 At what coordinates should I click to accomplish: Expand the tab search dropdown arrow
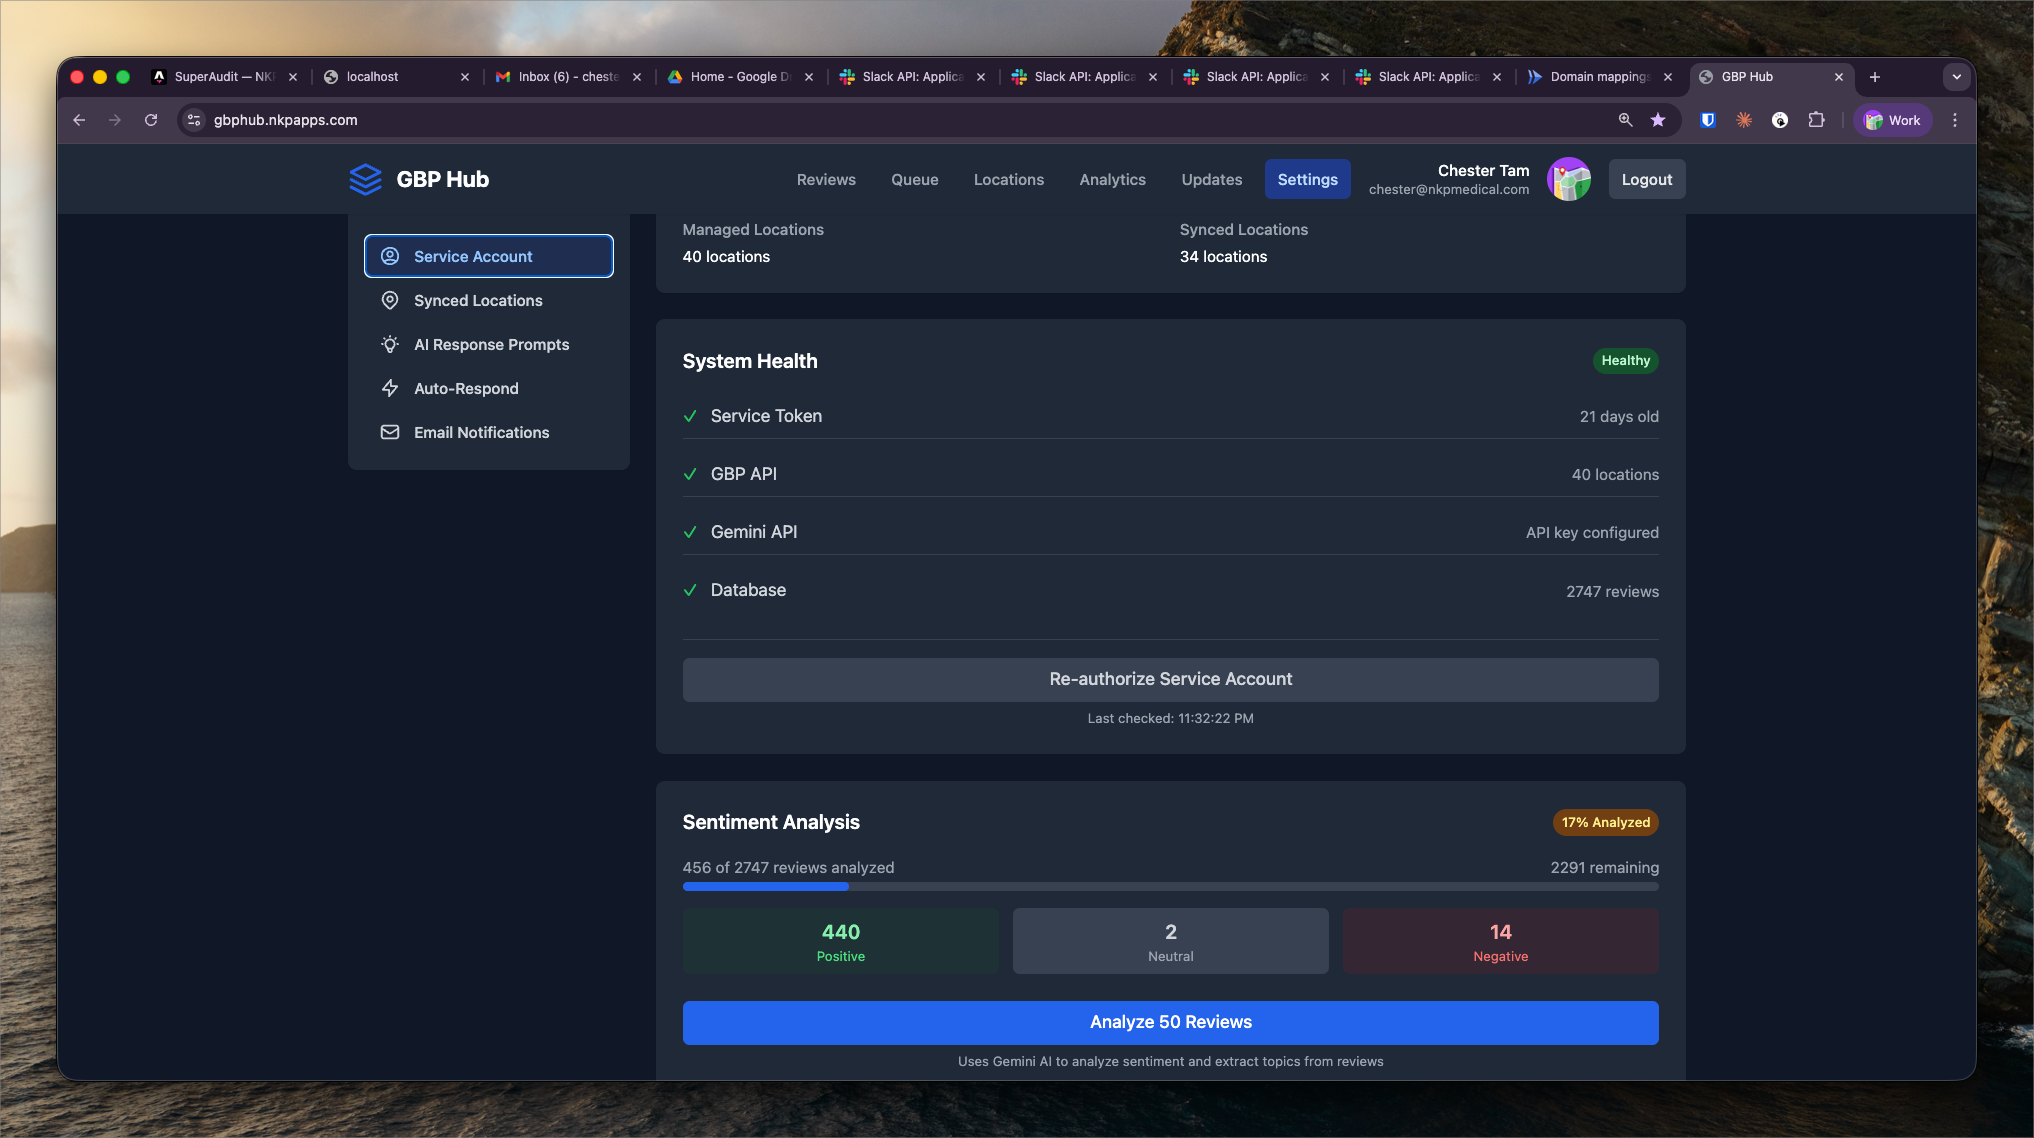pos(1956,77)
